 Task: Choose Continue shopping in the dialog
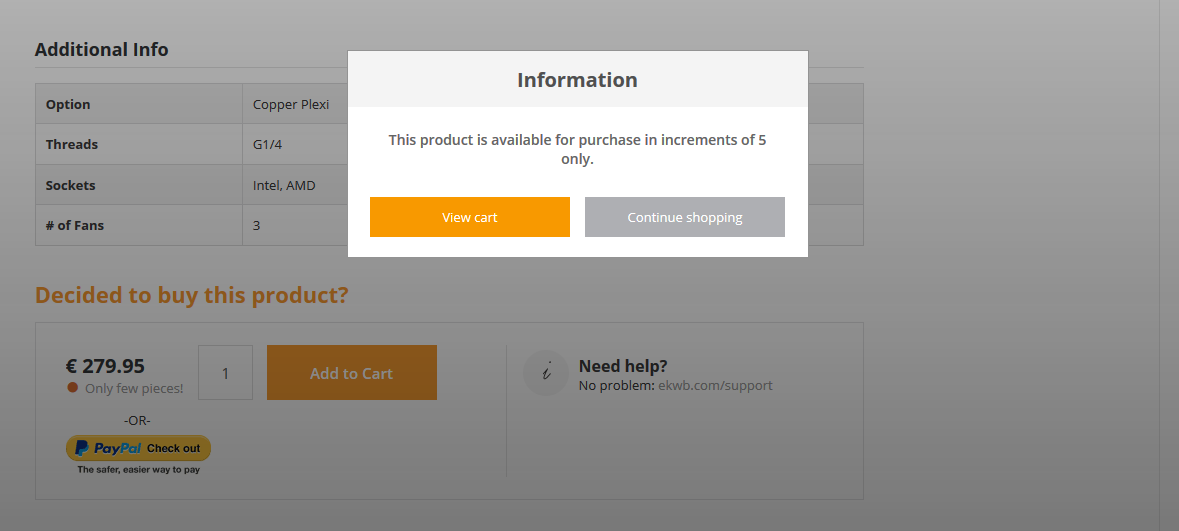click(684, 217)
